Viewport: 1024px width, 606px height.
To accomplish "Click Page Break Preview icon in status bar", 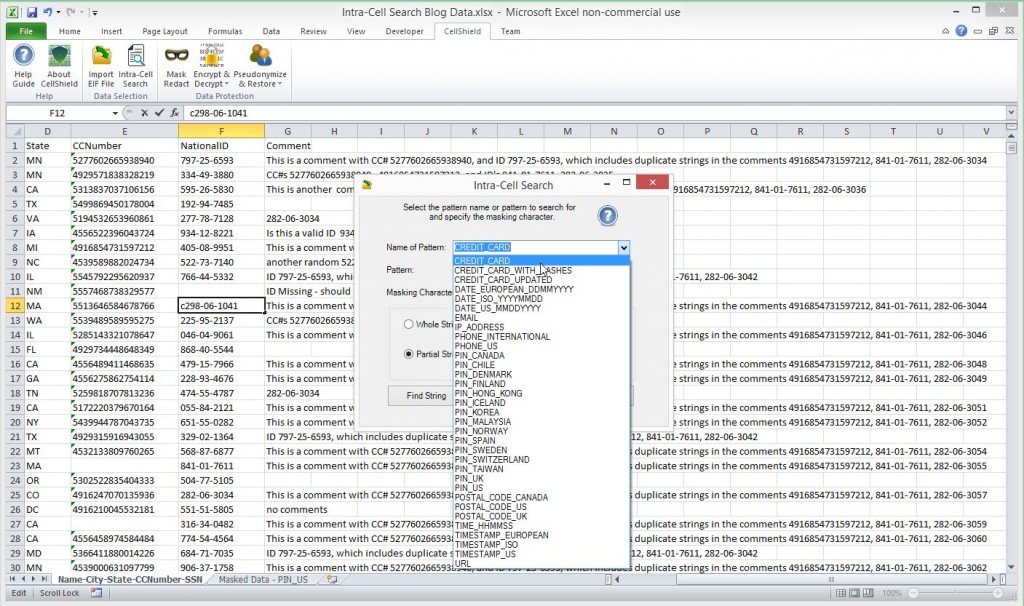I will (x=868, y=593).
